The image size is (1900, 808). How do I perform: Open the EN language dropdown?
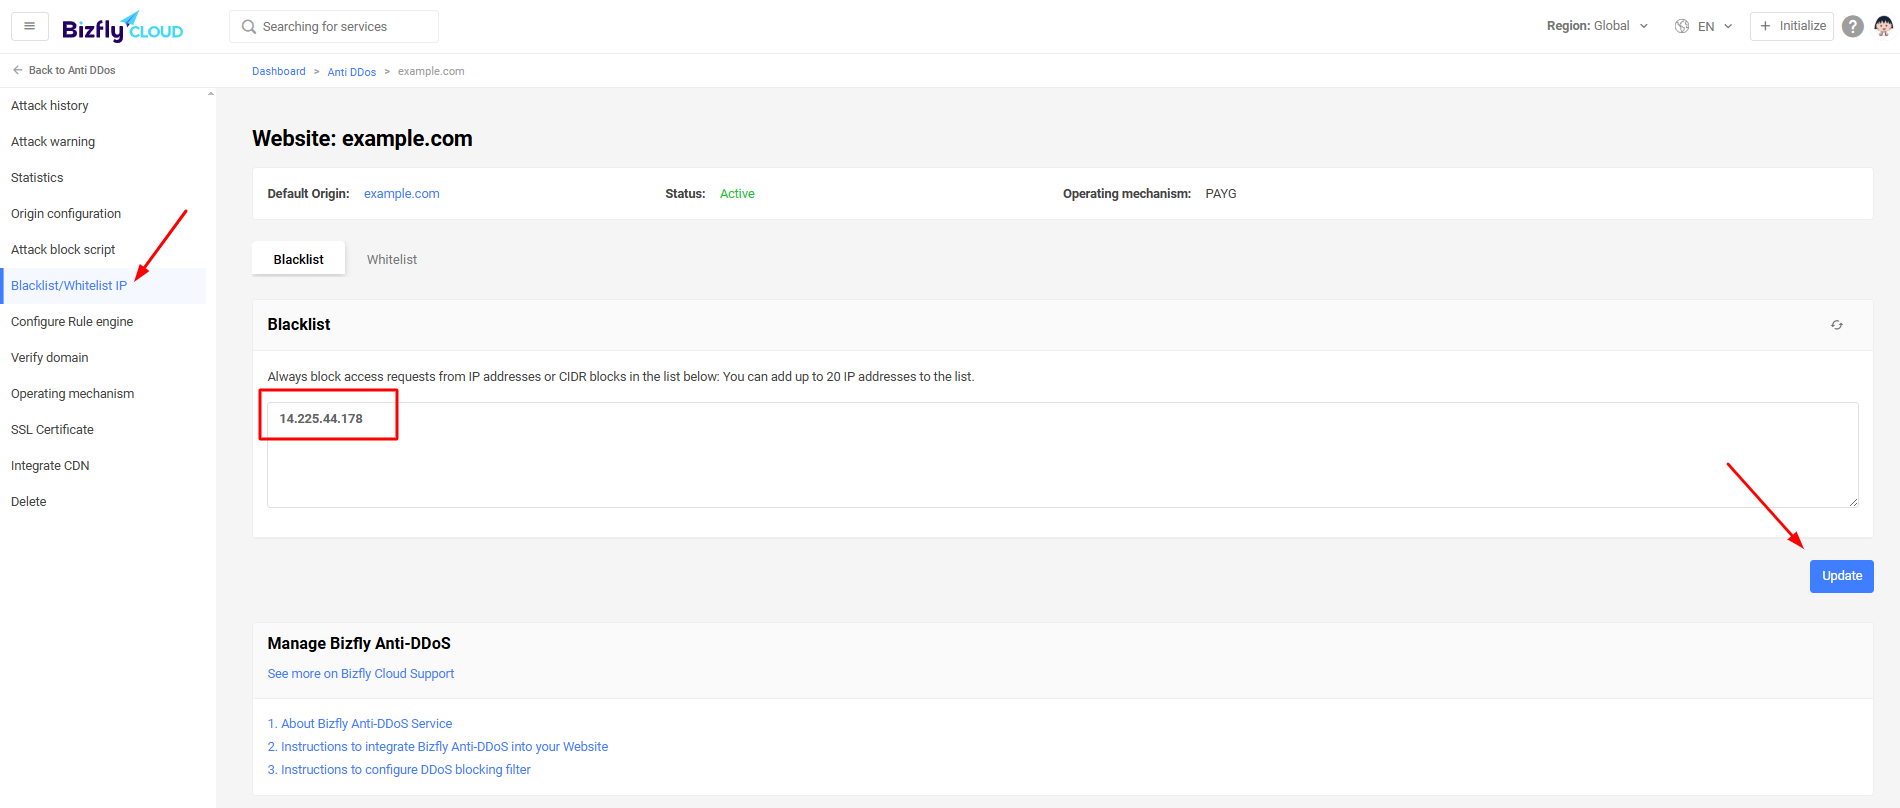pos(1715,27)
